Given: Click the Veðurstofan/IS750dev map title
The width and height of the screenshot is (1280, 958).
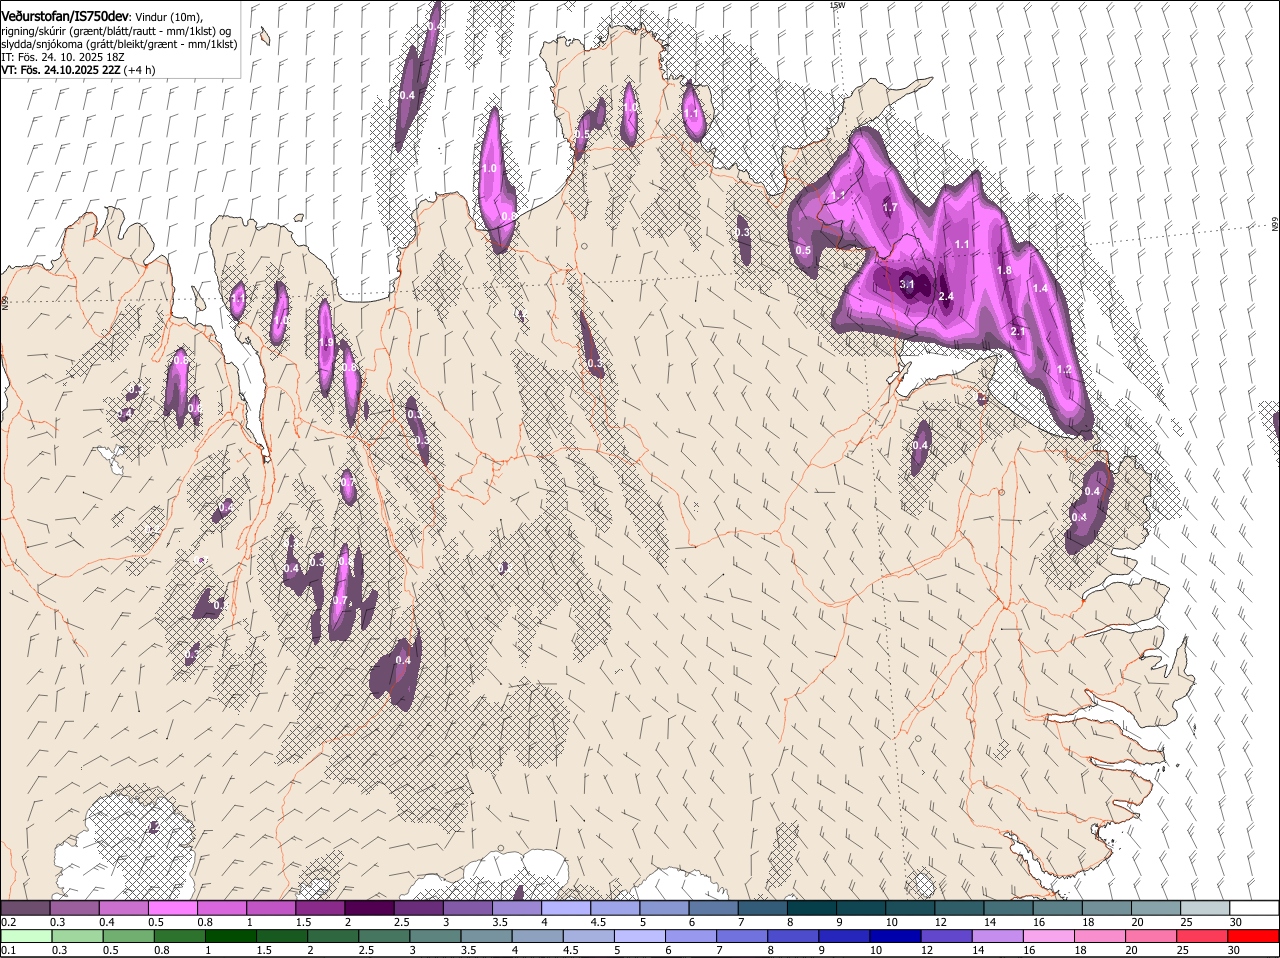Looking at the screenshot, I should [x=65, y=17].
